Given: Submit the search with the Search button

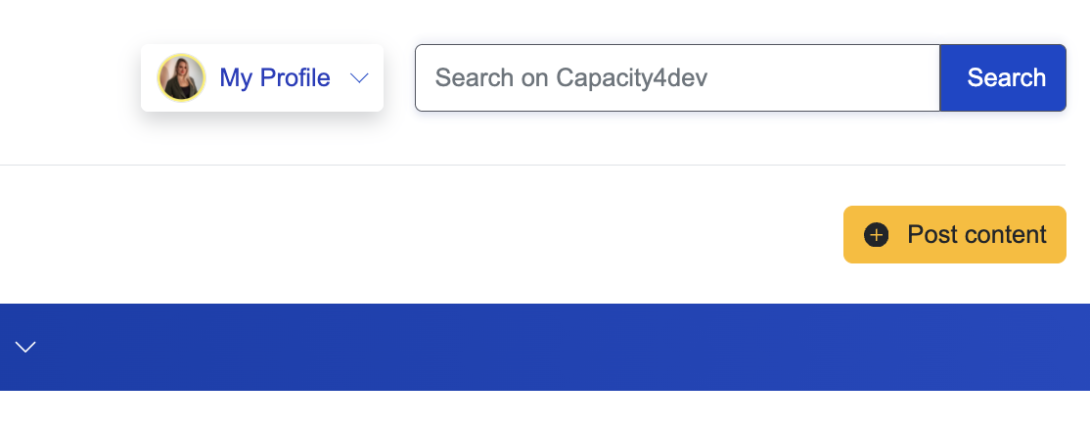Looking at the screenshot, I should pyautogui.click(x=1003, y=78).
